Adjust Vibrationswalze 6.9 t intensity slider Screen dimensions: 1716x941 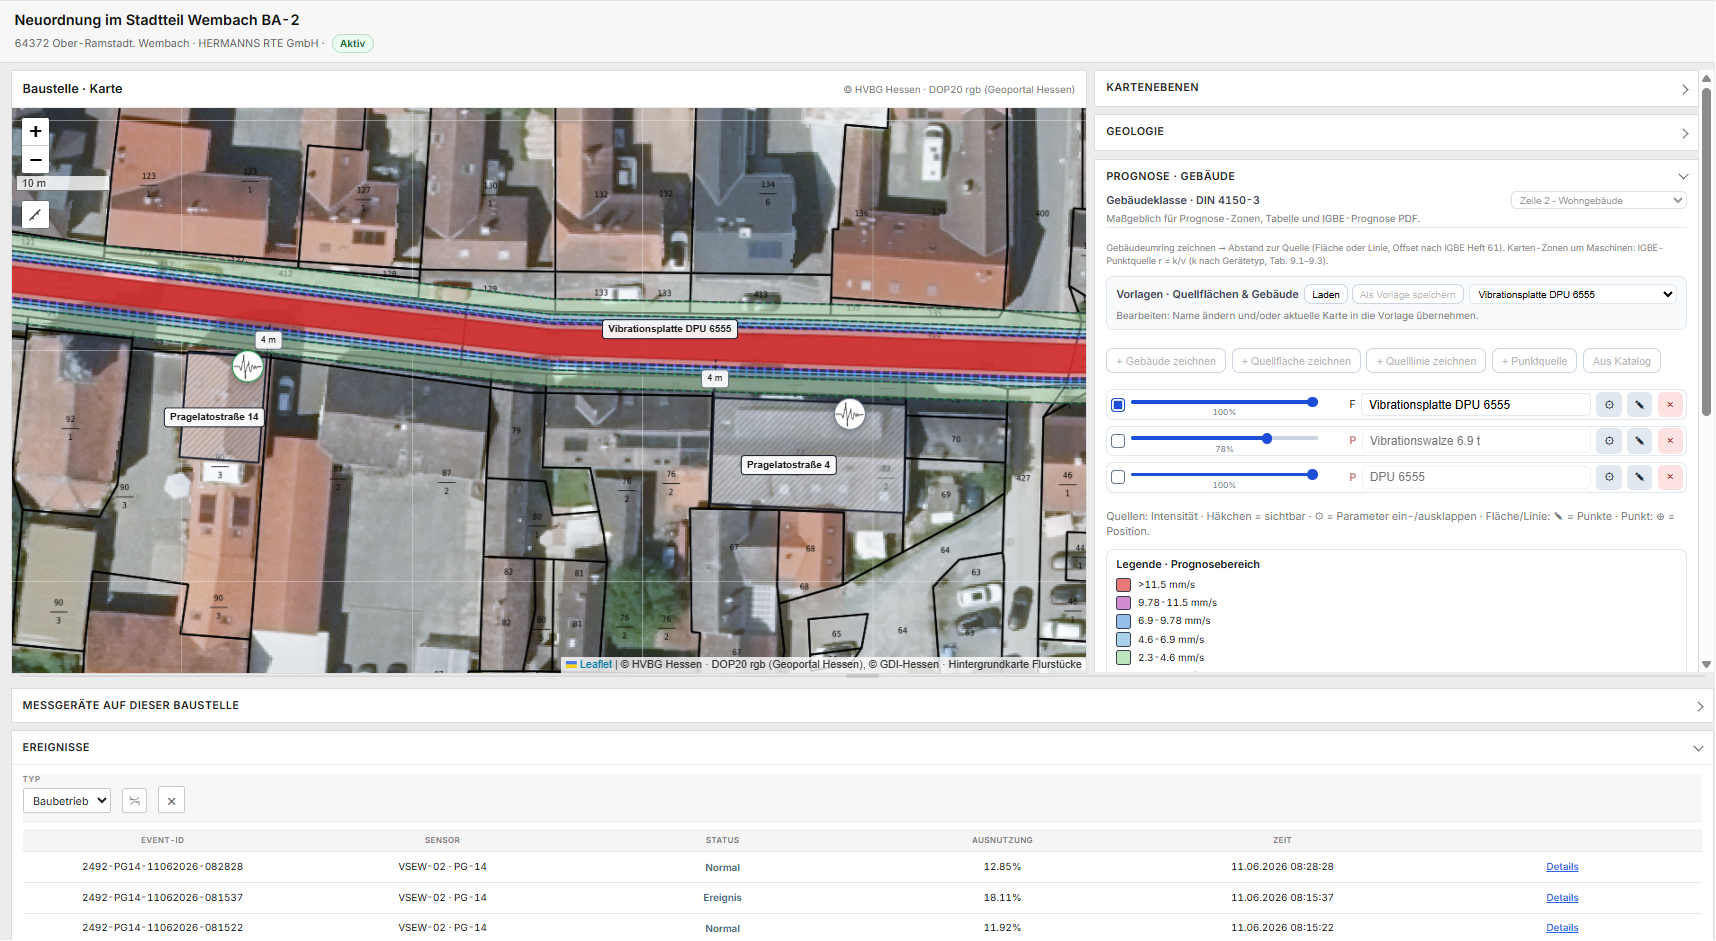click(x=1224, y=438)
